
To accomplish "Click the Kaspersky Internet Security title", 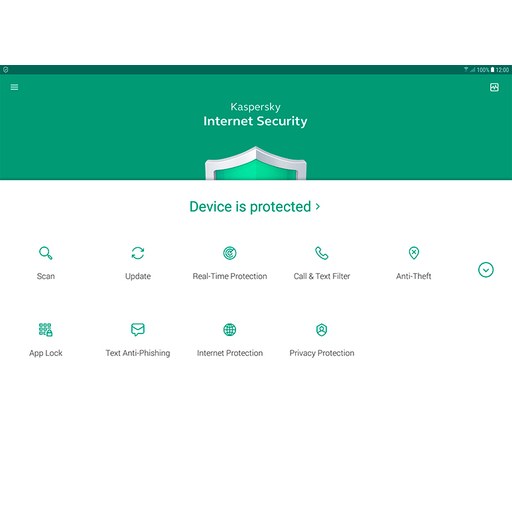I will pos(255,115).
